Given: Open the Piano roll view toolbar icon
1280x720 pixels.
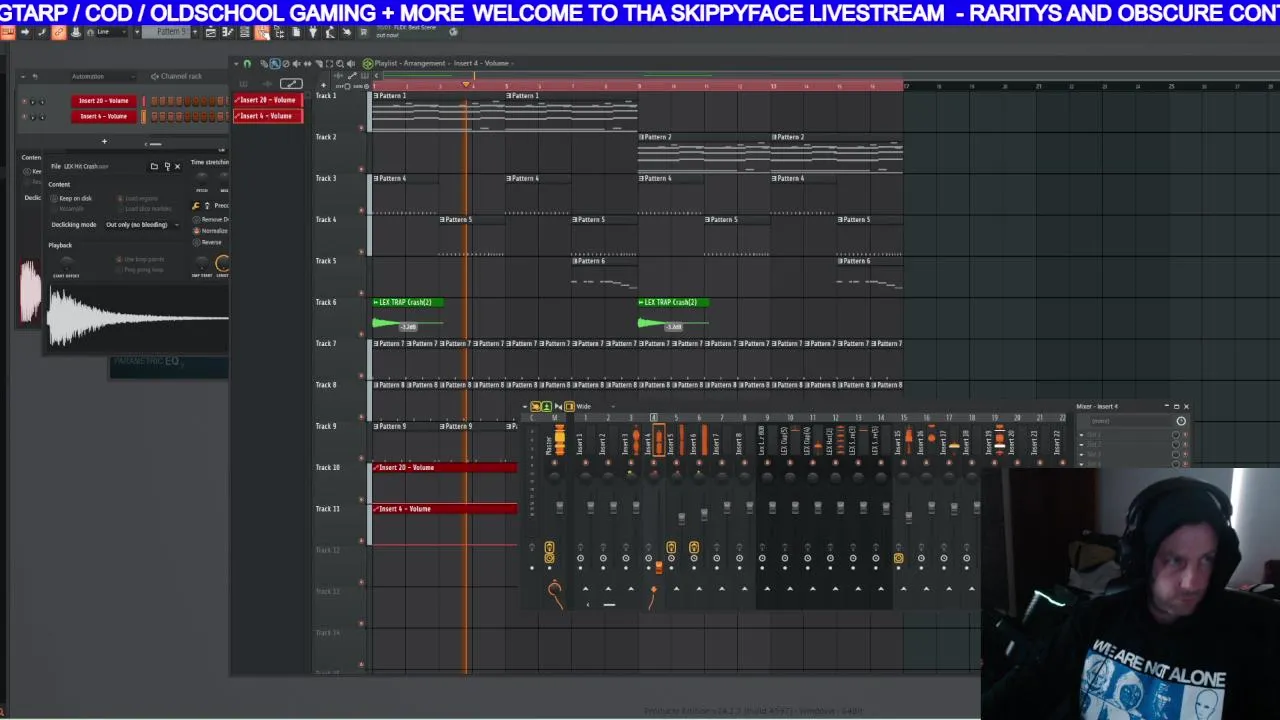Looking at the screenshot, I should coord(228,32).
